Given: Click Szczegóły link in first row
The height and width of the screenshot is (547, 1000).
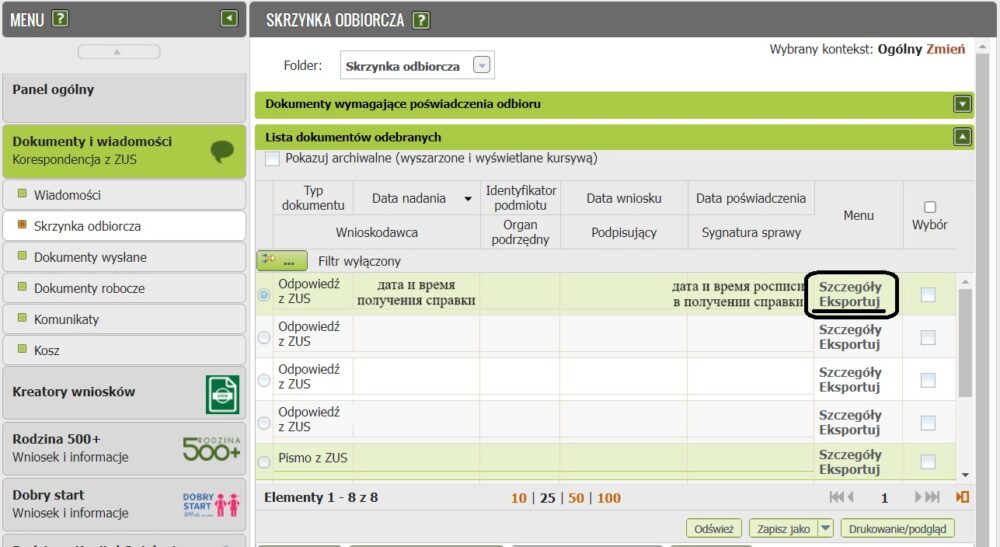Looking at the screenshot, I should coord(849,286).
